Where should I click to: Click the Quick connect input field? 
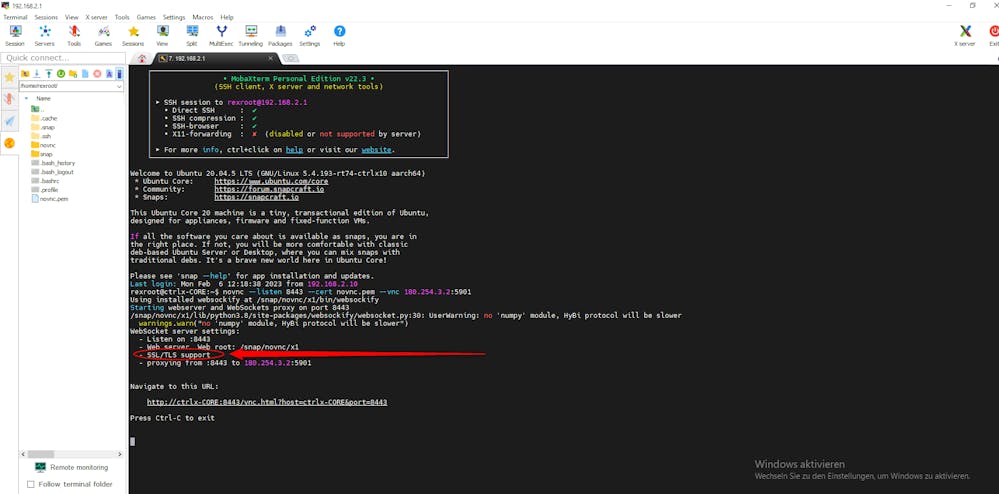tap(63, 58)
